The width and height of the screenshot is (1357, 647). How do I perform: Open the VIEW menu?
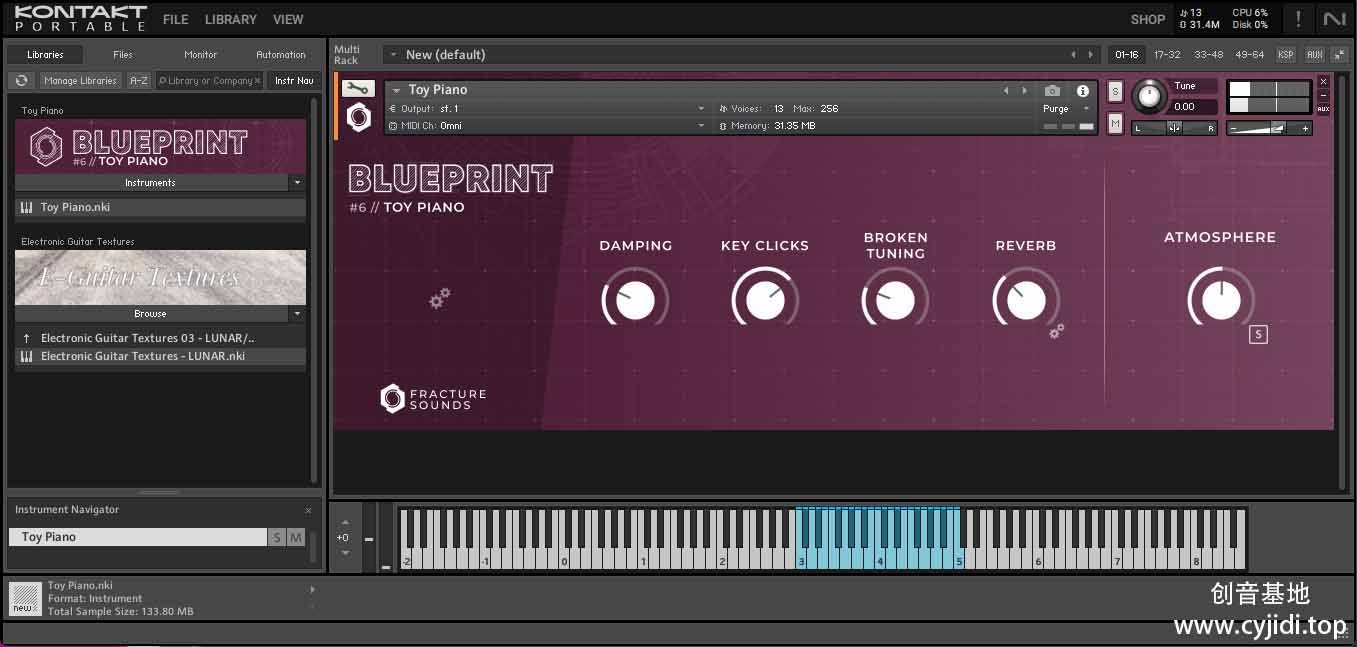288,19
